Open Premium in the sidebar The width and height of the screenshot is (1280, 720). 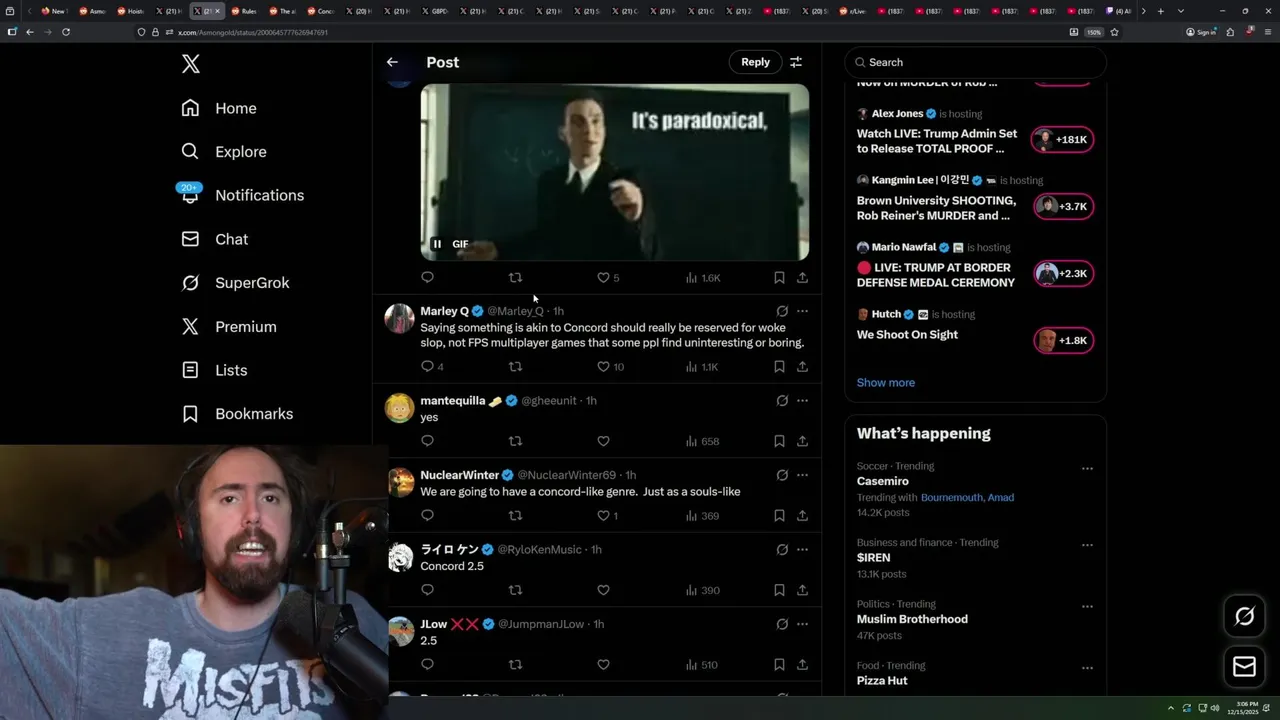(229, 326)
